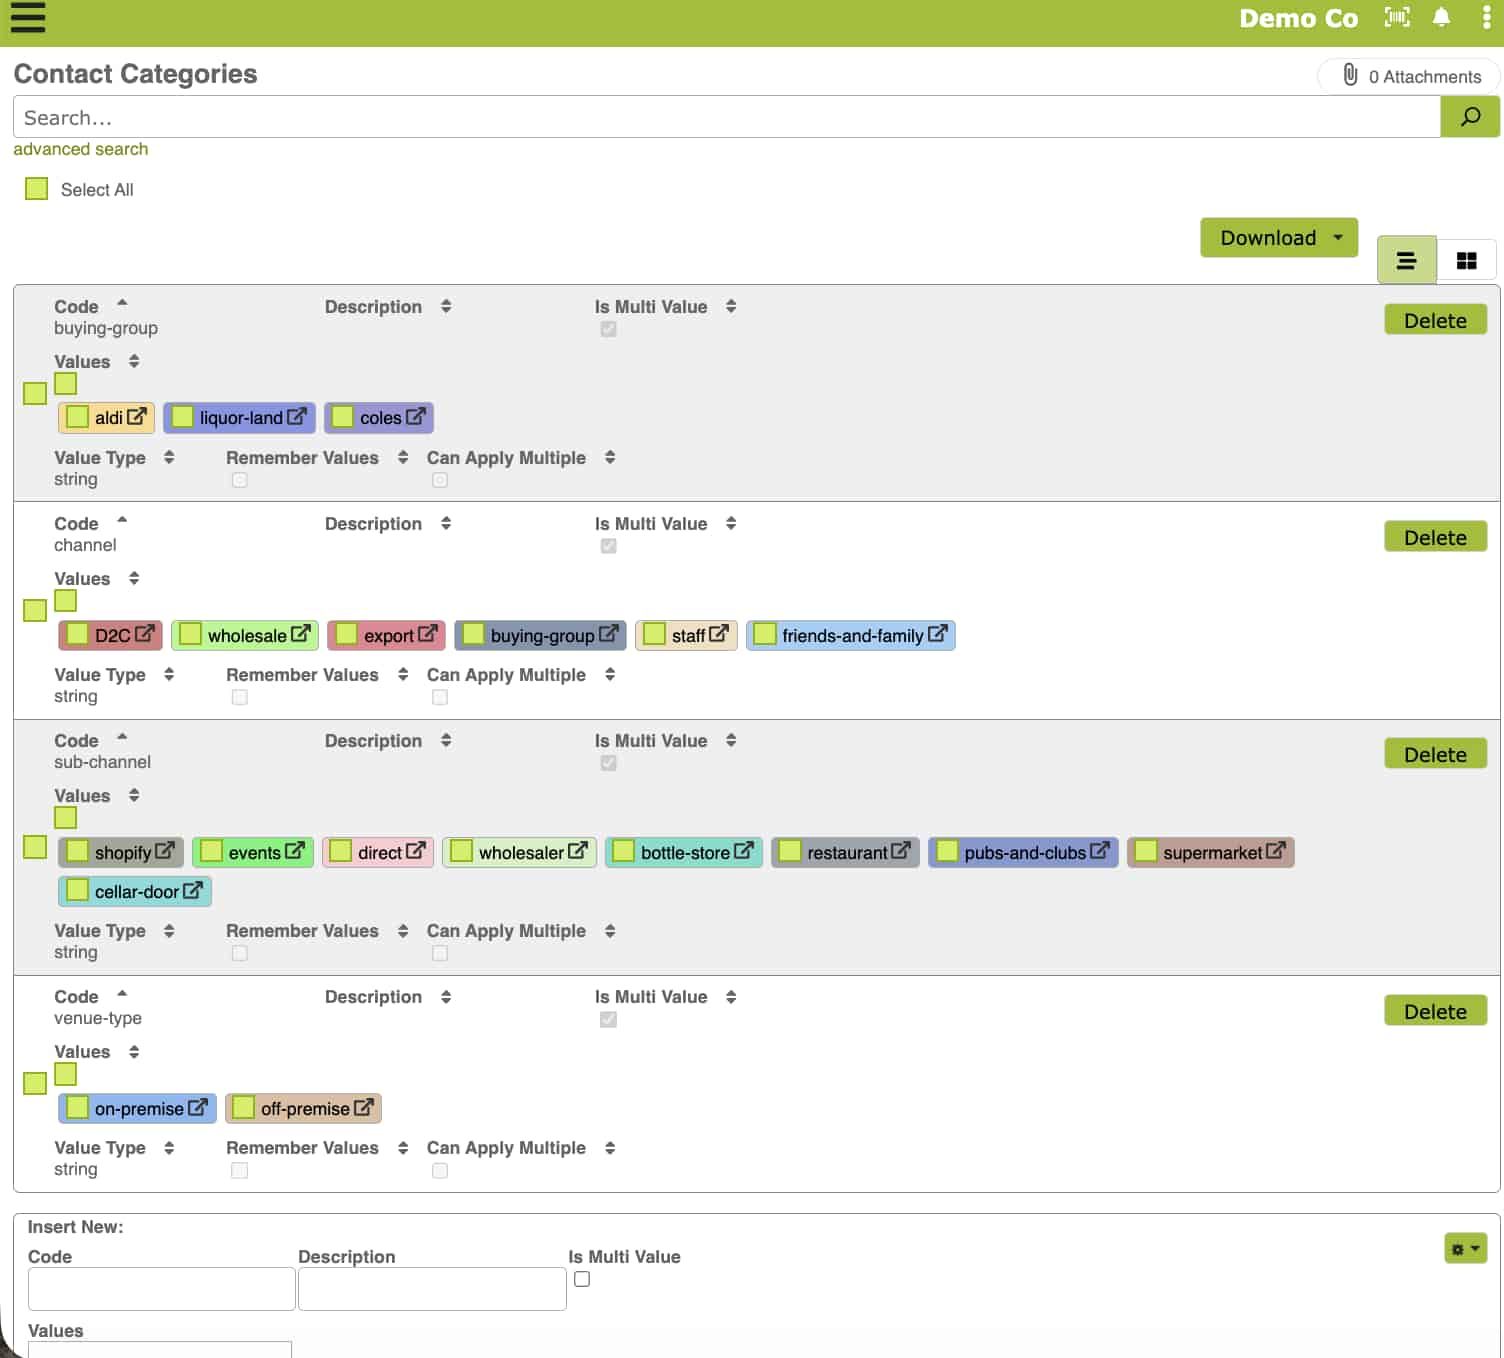Enable Is Multi Value in Insert New
The image size is (1504, 1358).
[582, 1279]
